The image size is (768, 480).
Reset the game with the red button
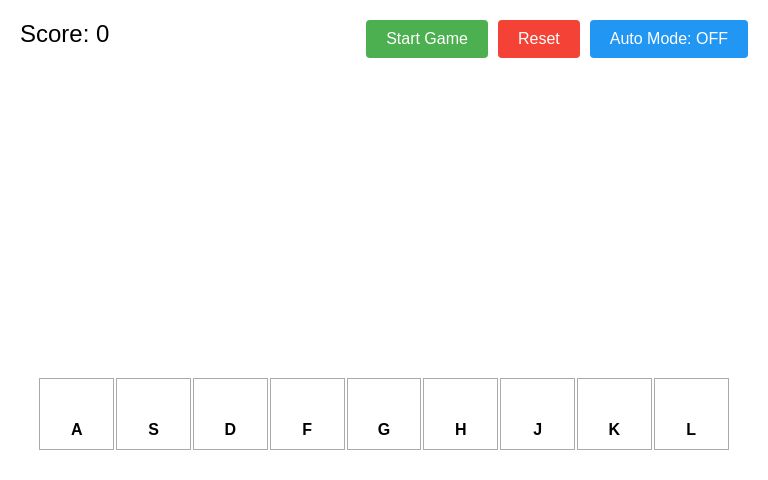click(x=539, y=39)
